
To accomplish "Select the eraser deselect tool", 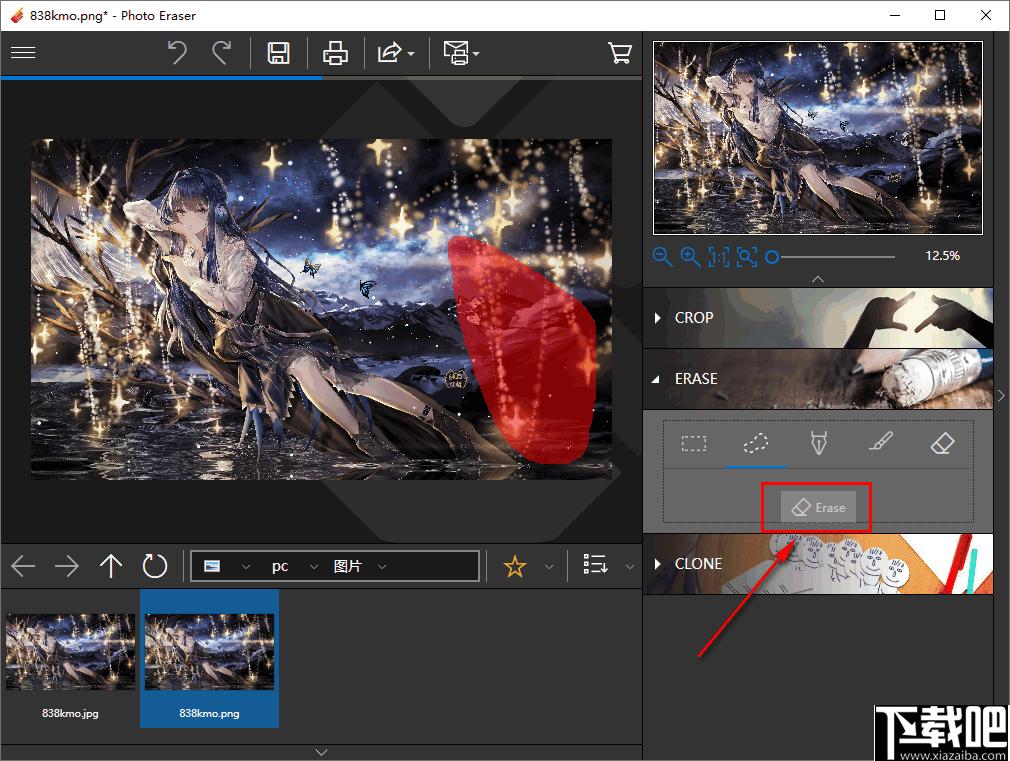I will 942,443.
